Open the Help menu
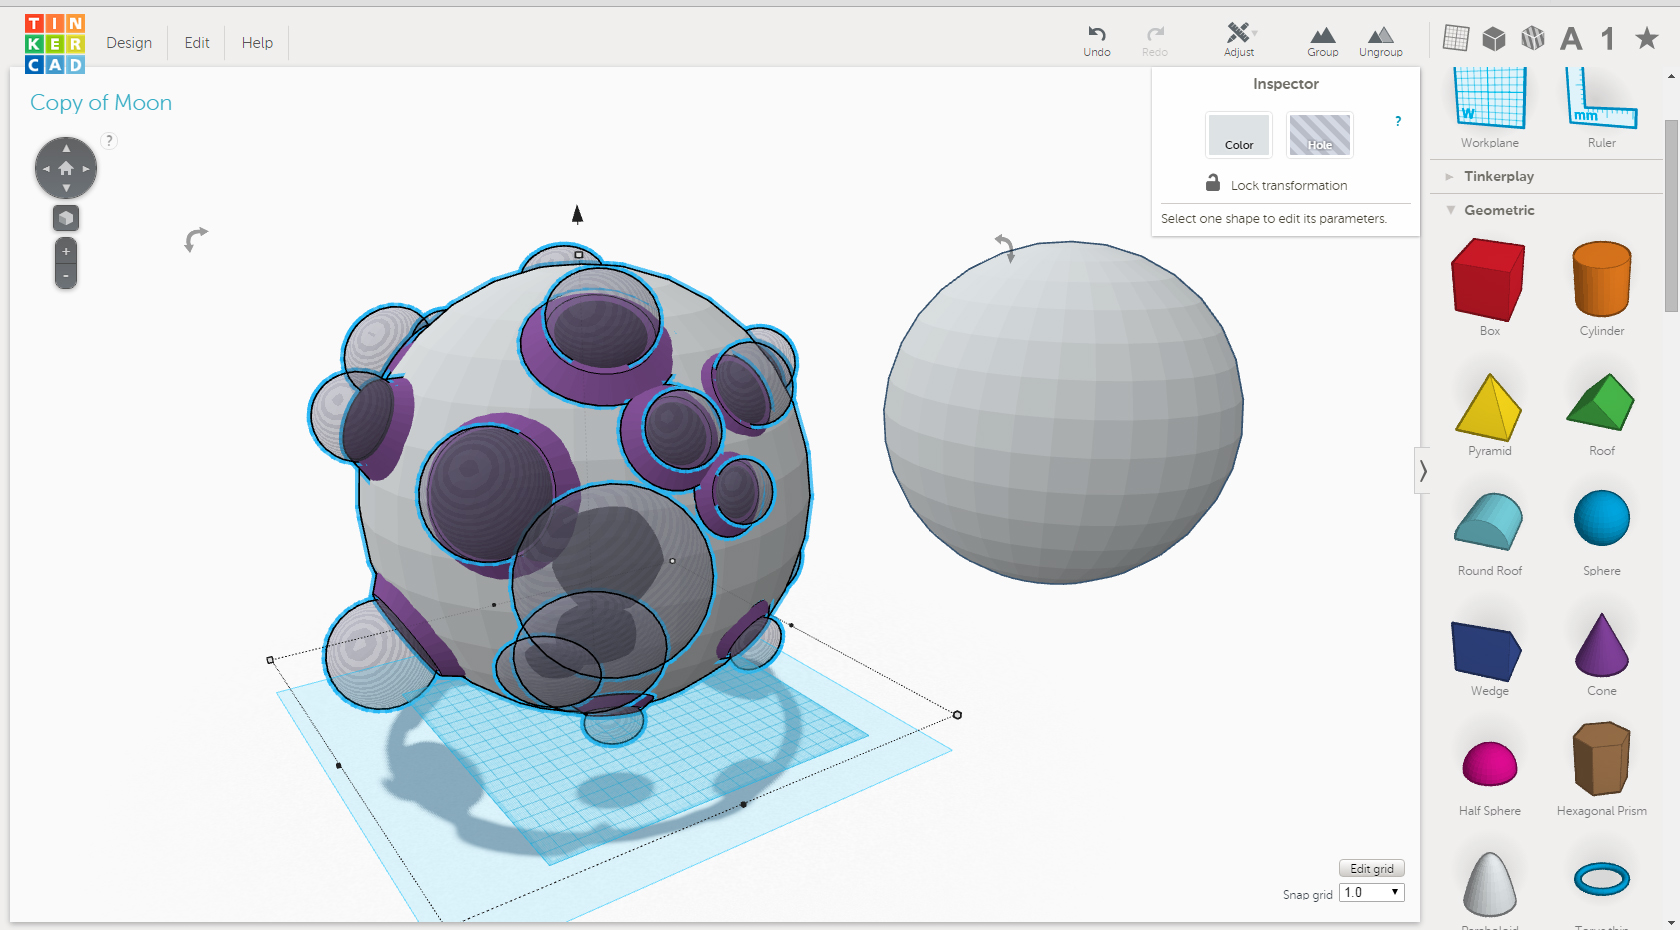The image size is (1680, 930). (x=257, y=43)
